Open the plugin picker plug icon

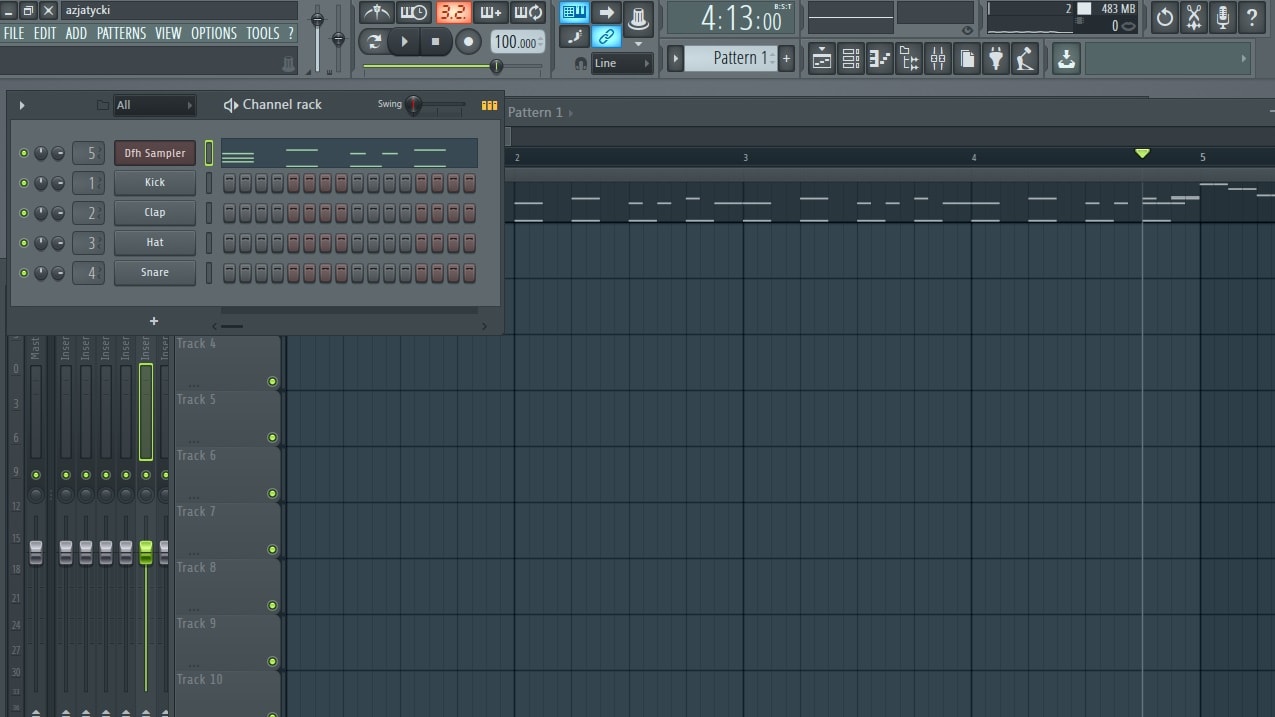point(996,59)
